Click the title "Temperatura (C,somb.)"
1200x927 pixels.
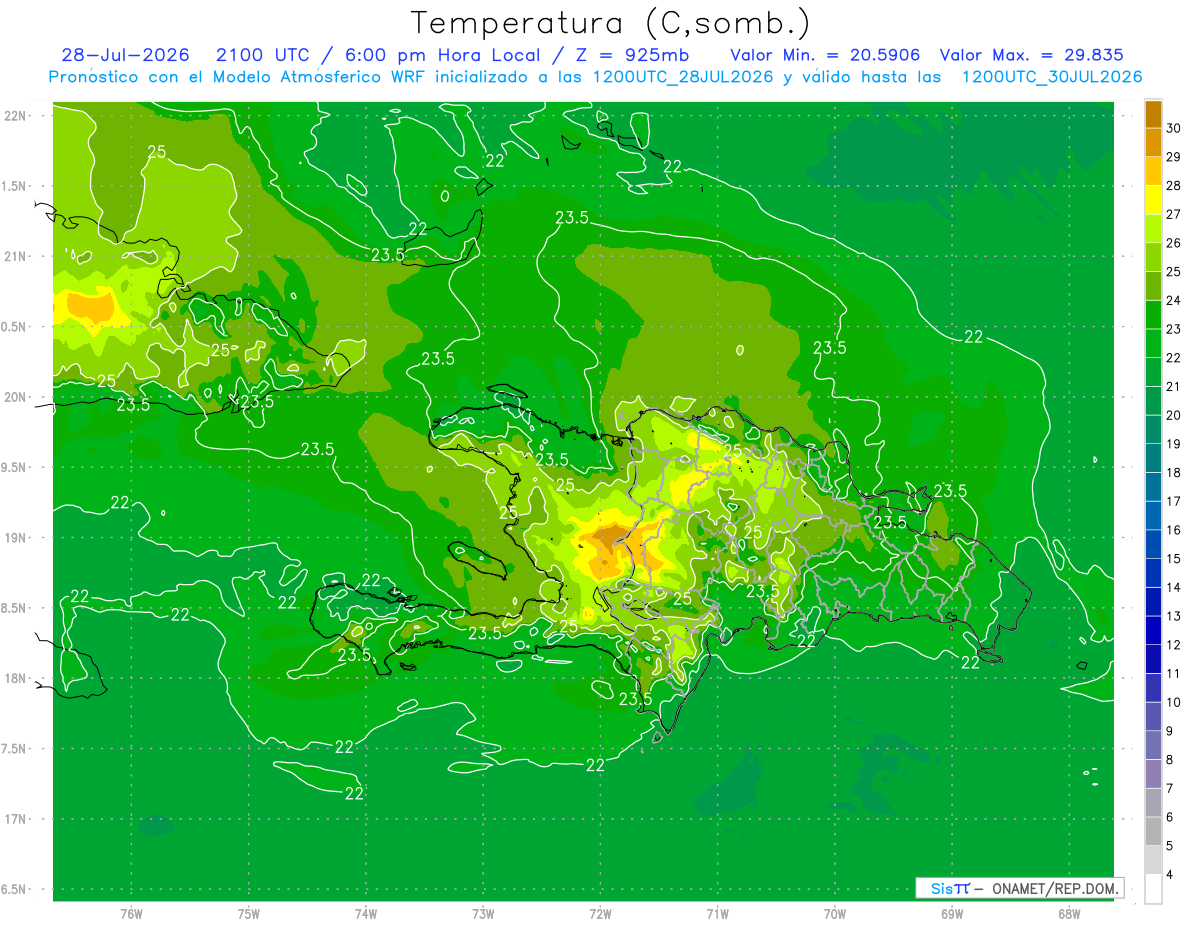pyautogui.click(x=610, y=23)
